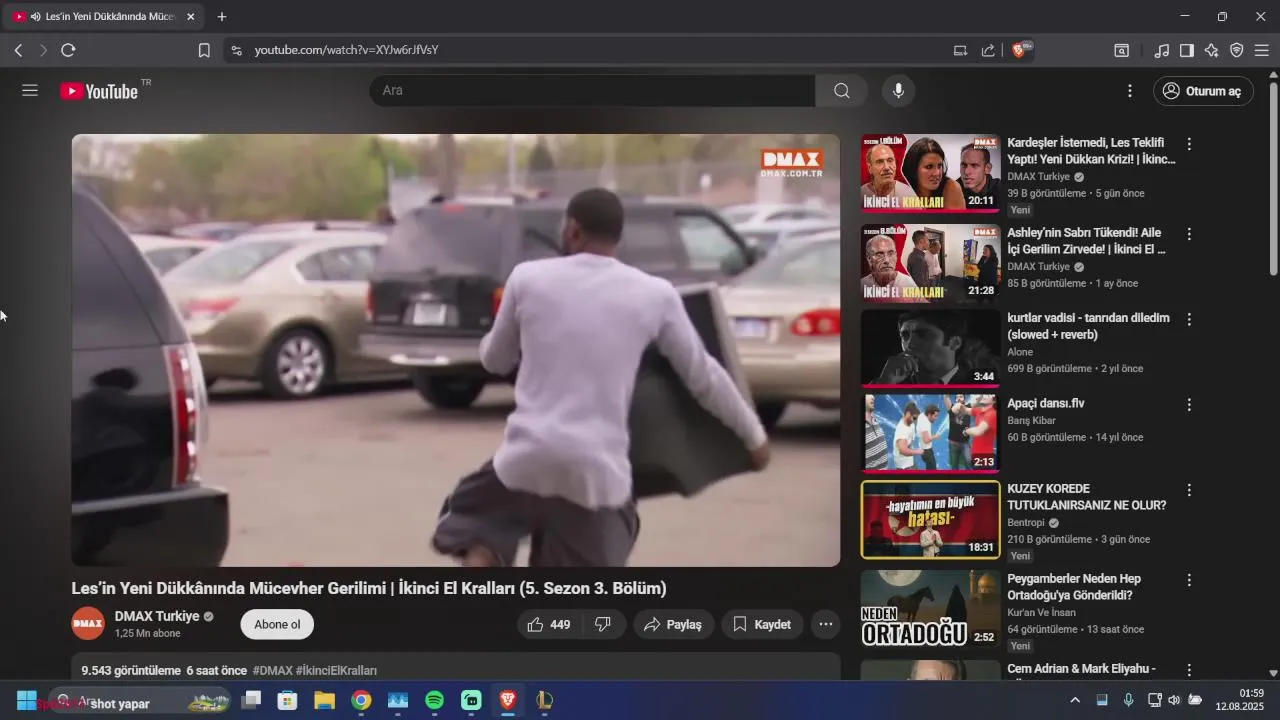Open tab search icon in toolbar
Viewport: 1280px width, 720px height.
(x=1122, y=50)
